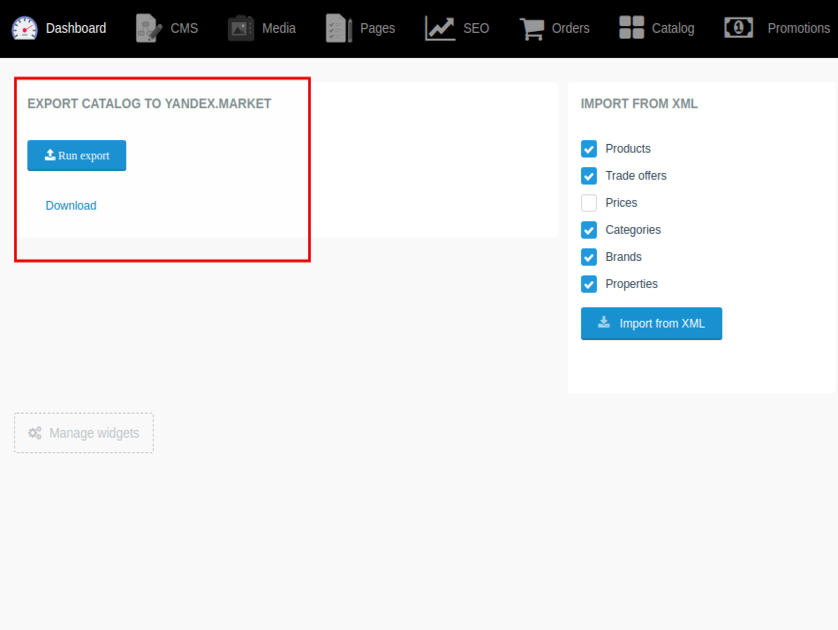Go to the Orders menu label

pos(571,28)
